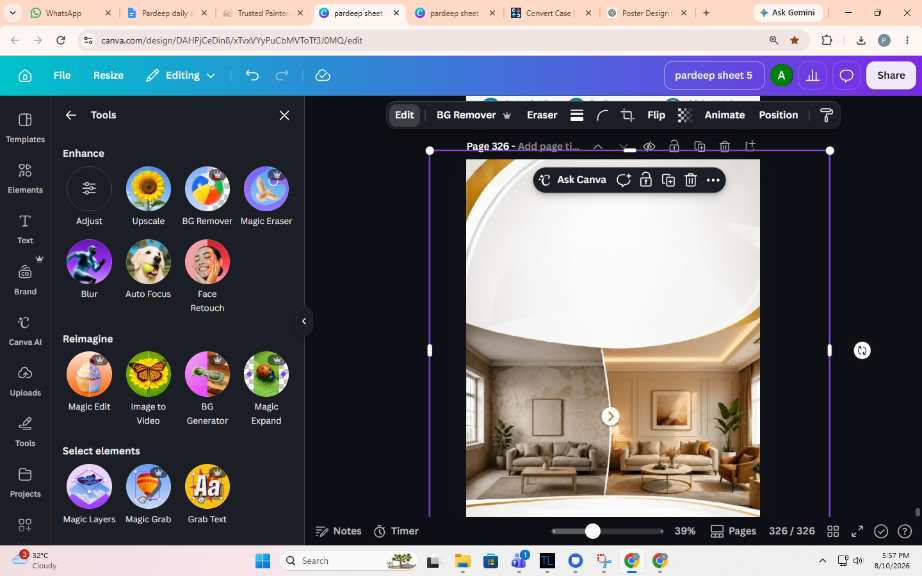Toggle lock on the selected element

(x=646, y=180)
